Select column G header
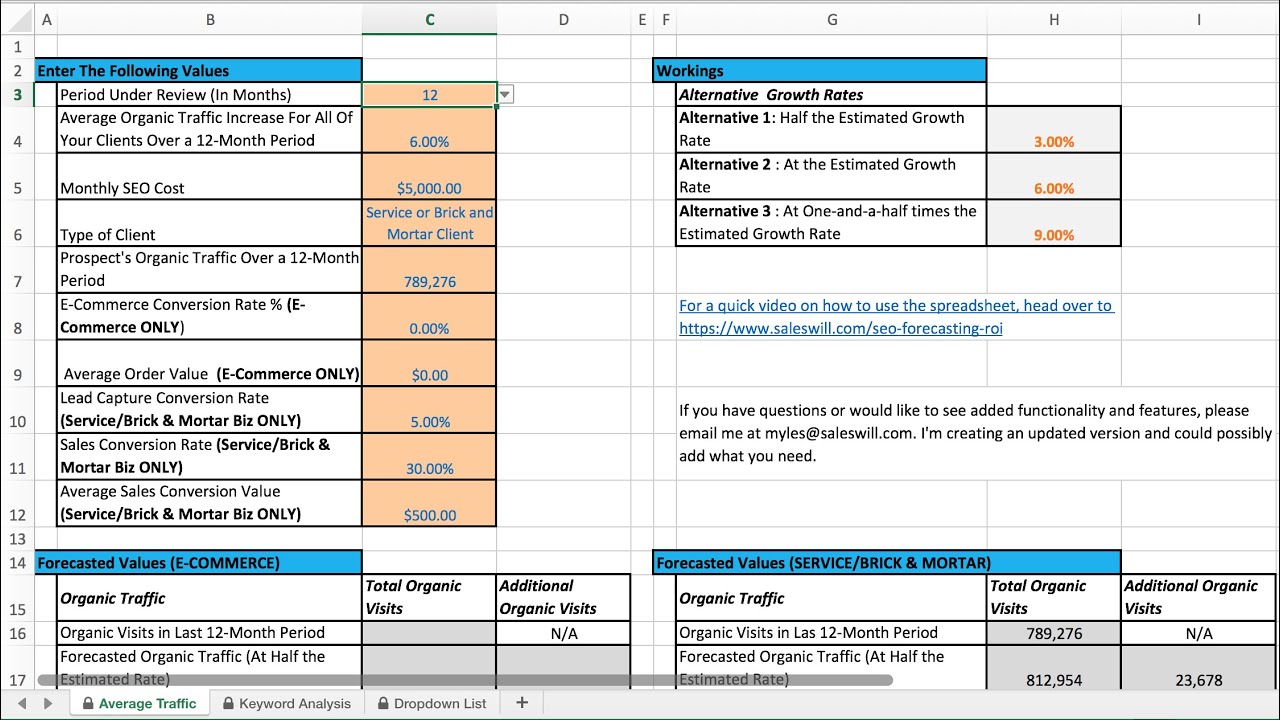The height and width of the screenshot is (720, 1280). click(832, 19)
